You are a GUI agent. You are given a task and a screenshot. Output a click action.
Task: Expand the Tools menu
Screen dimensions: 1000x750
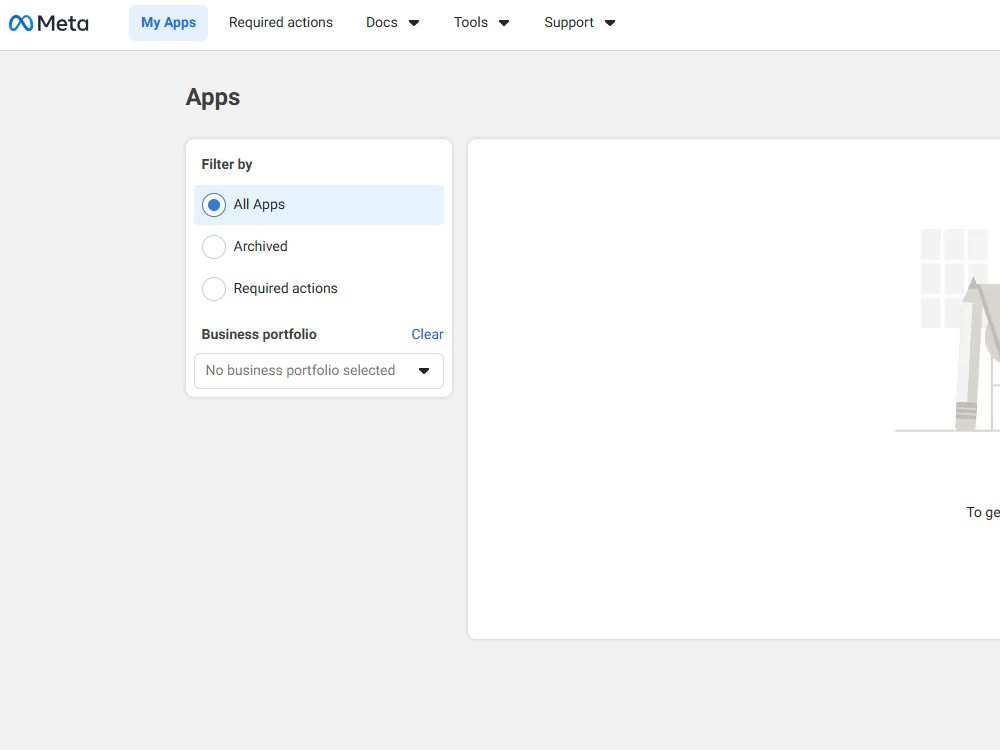coord(482,23)
